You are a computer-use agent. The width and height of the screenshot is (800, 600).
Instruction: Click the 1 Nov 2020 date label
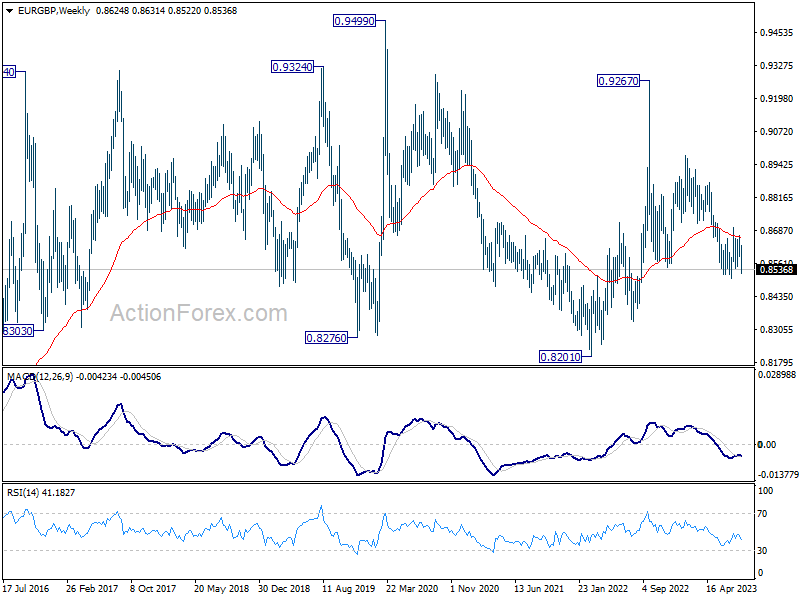(x=474, y=588)
